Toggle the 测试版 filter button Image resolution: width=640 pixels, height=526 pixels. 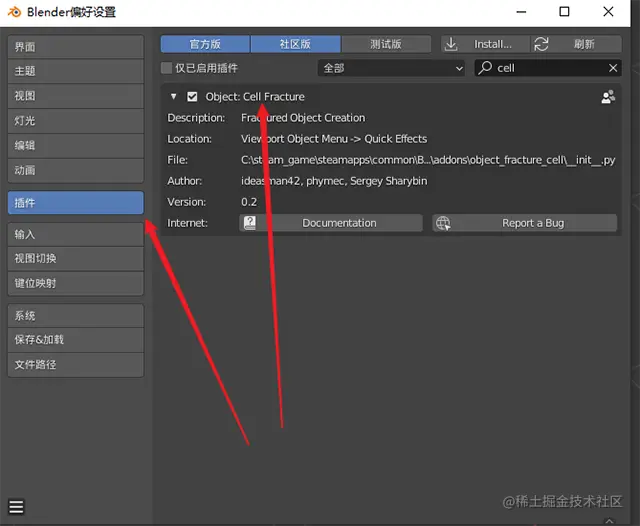click(386, 44)
